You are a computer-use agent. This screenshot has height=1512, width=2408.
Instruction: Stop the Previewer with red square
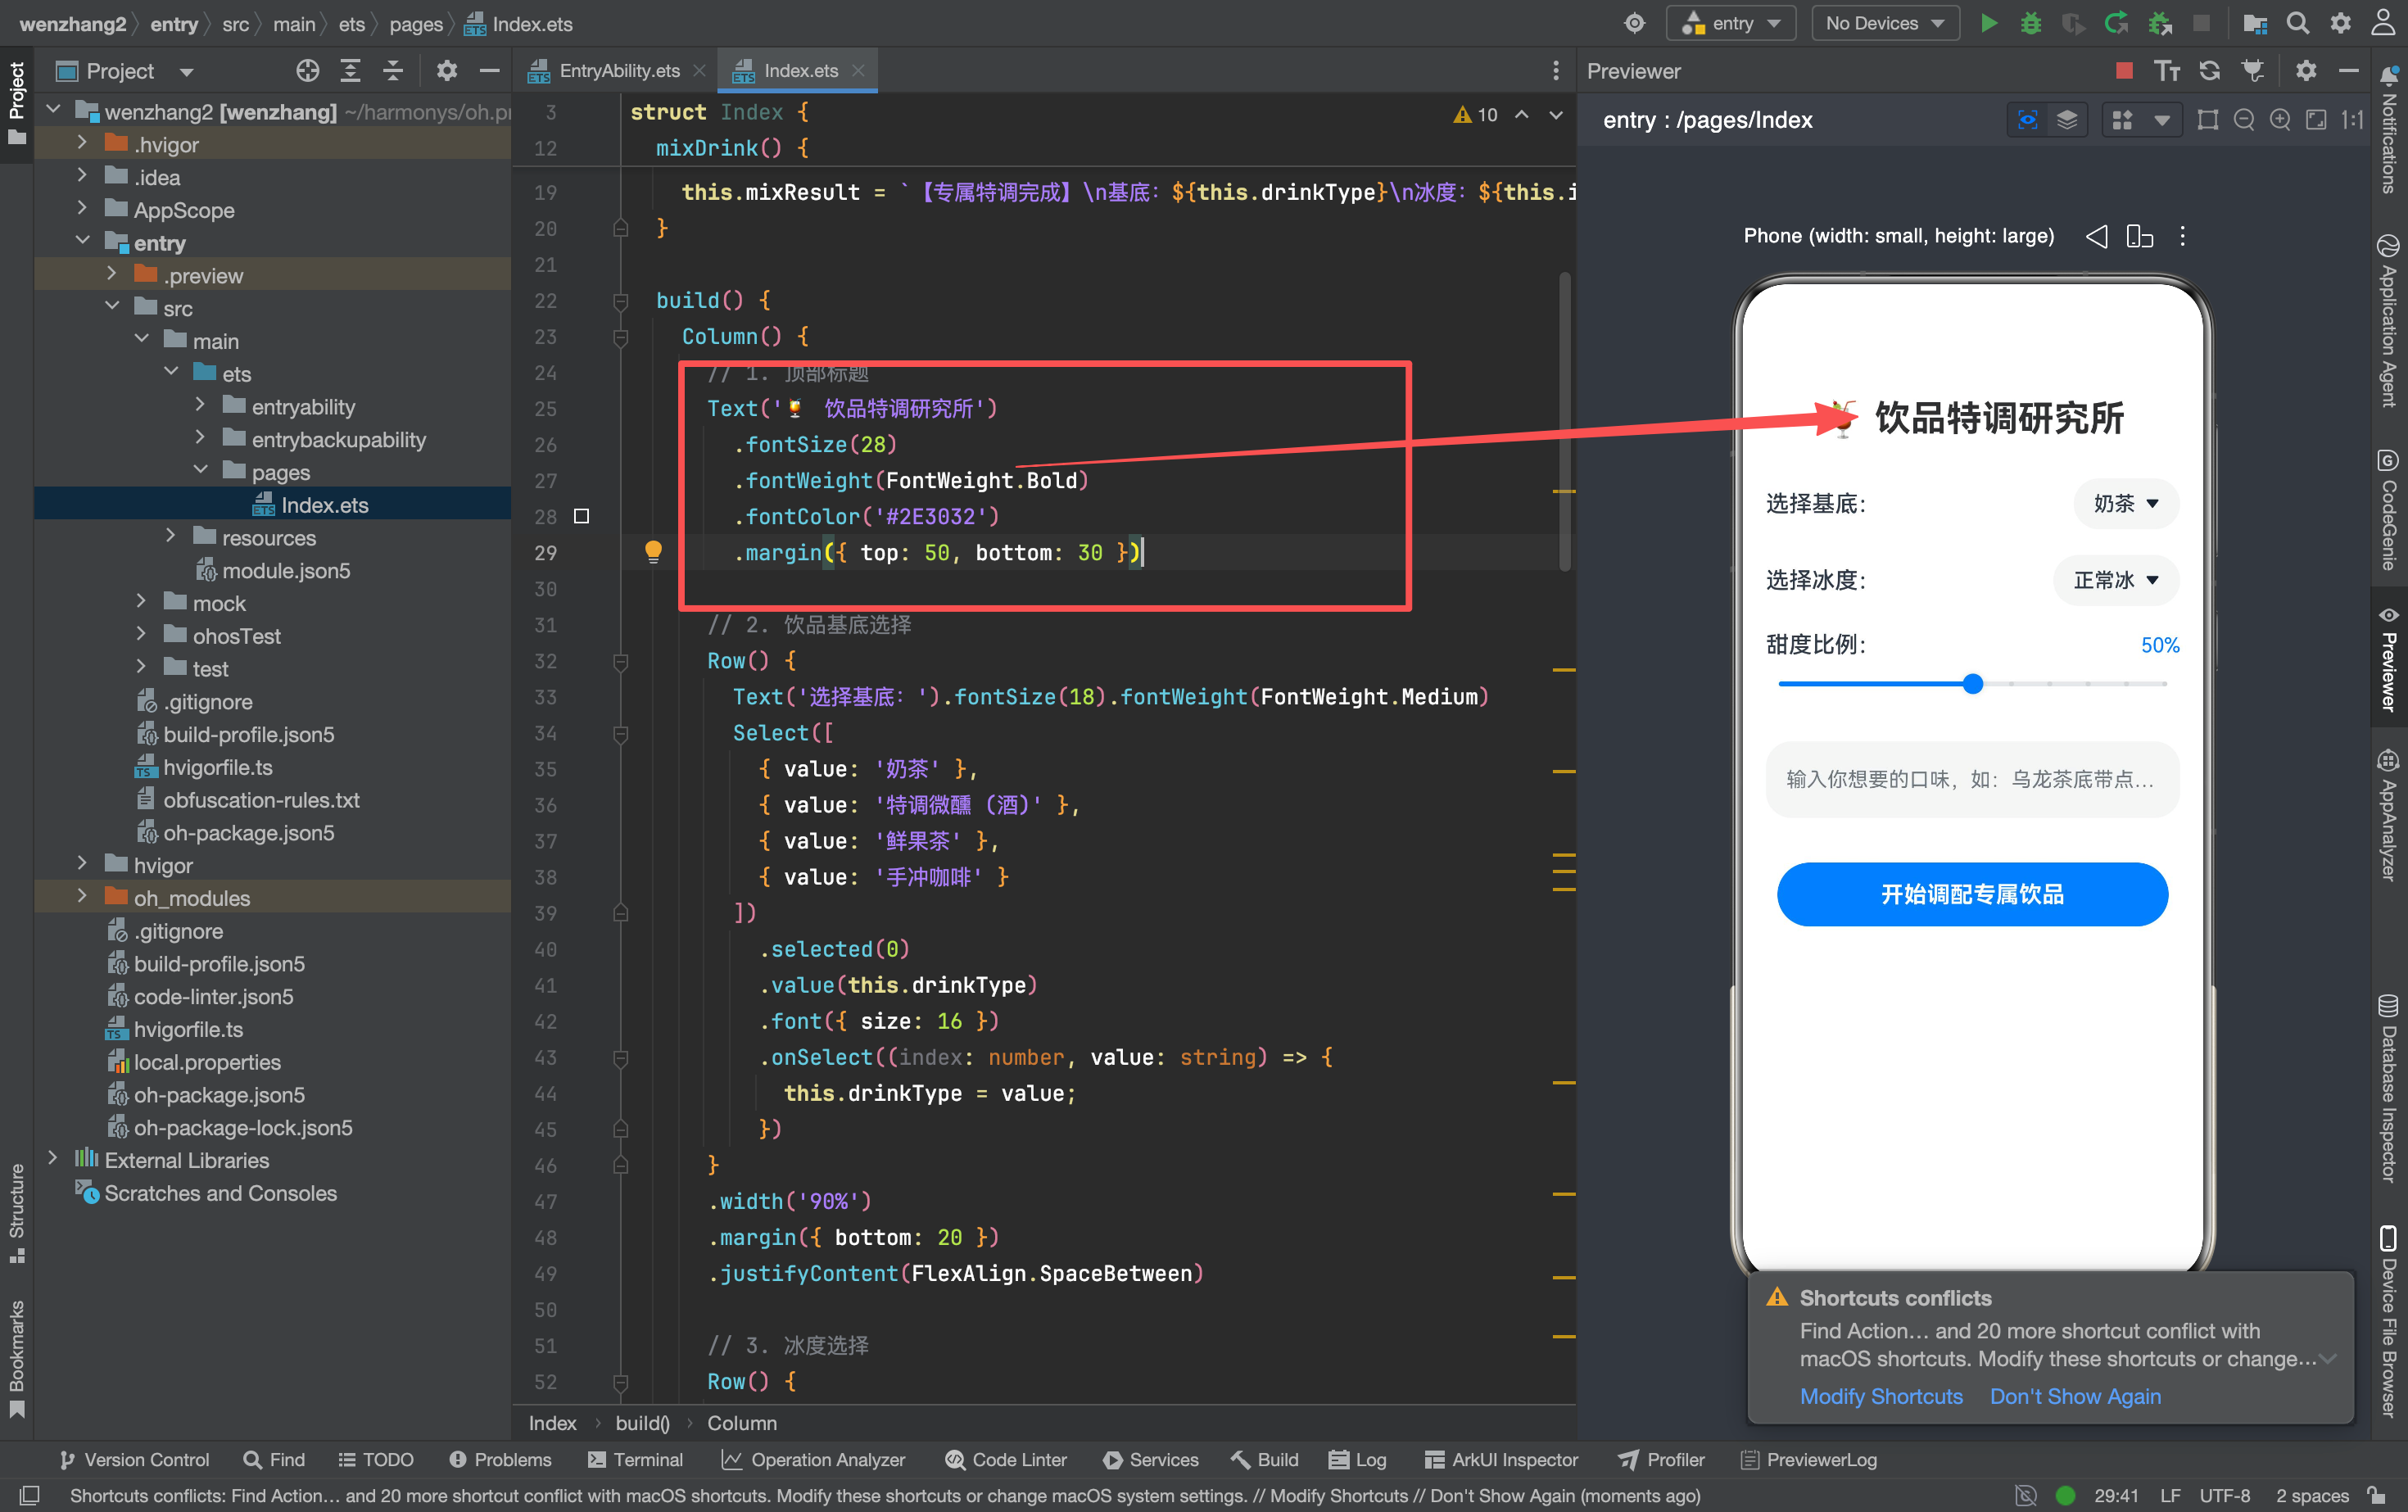(2125, 71)
